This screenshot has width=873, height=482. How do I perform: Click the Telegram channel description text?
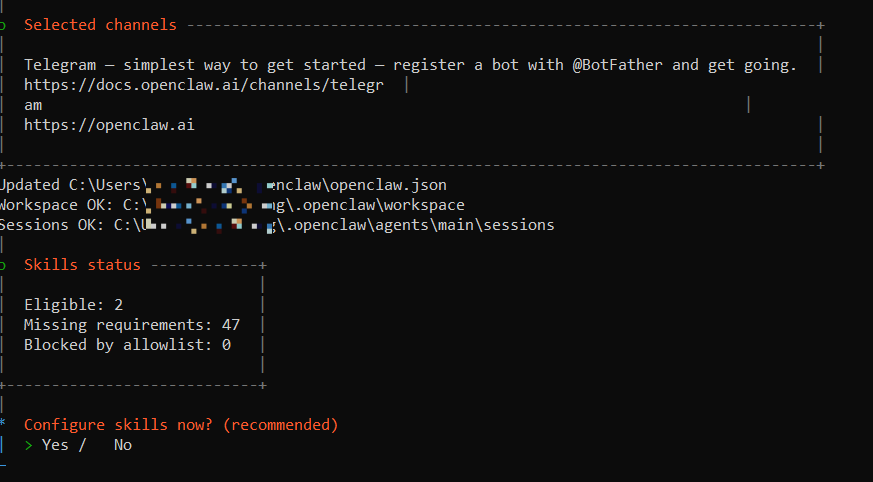tap(300, 65)
